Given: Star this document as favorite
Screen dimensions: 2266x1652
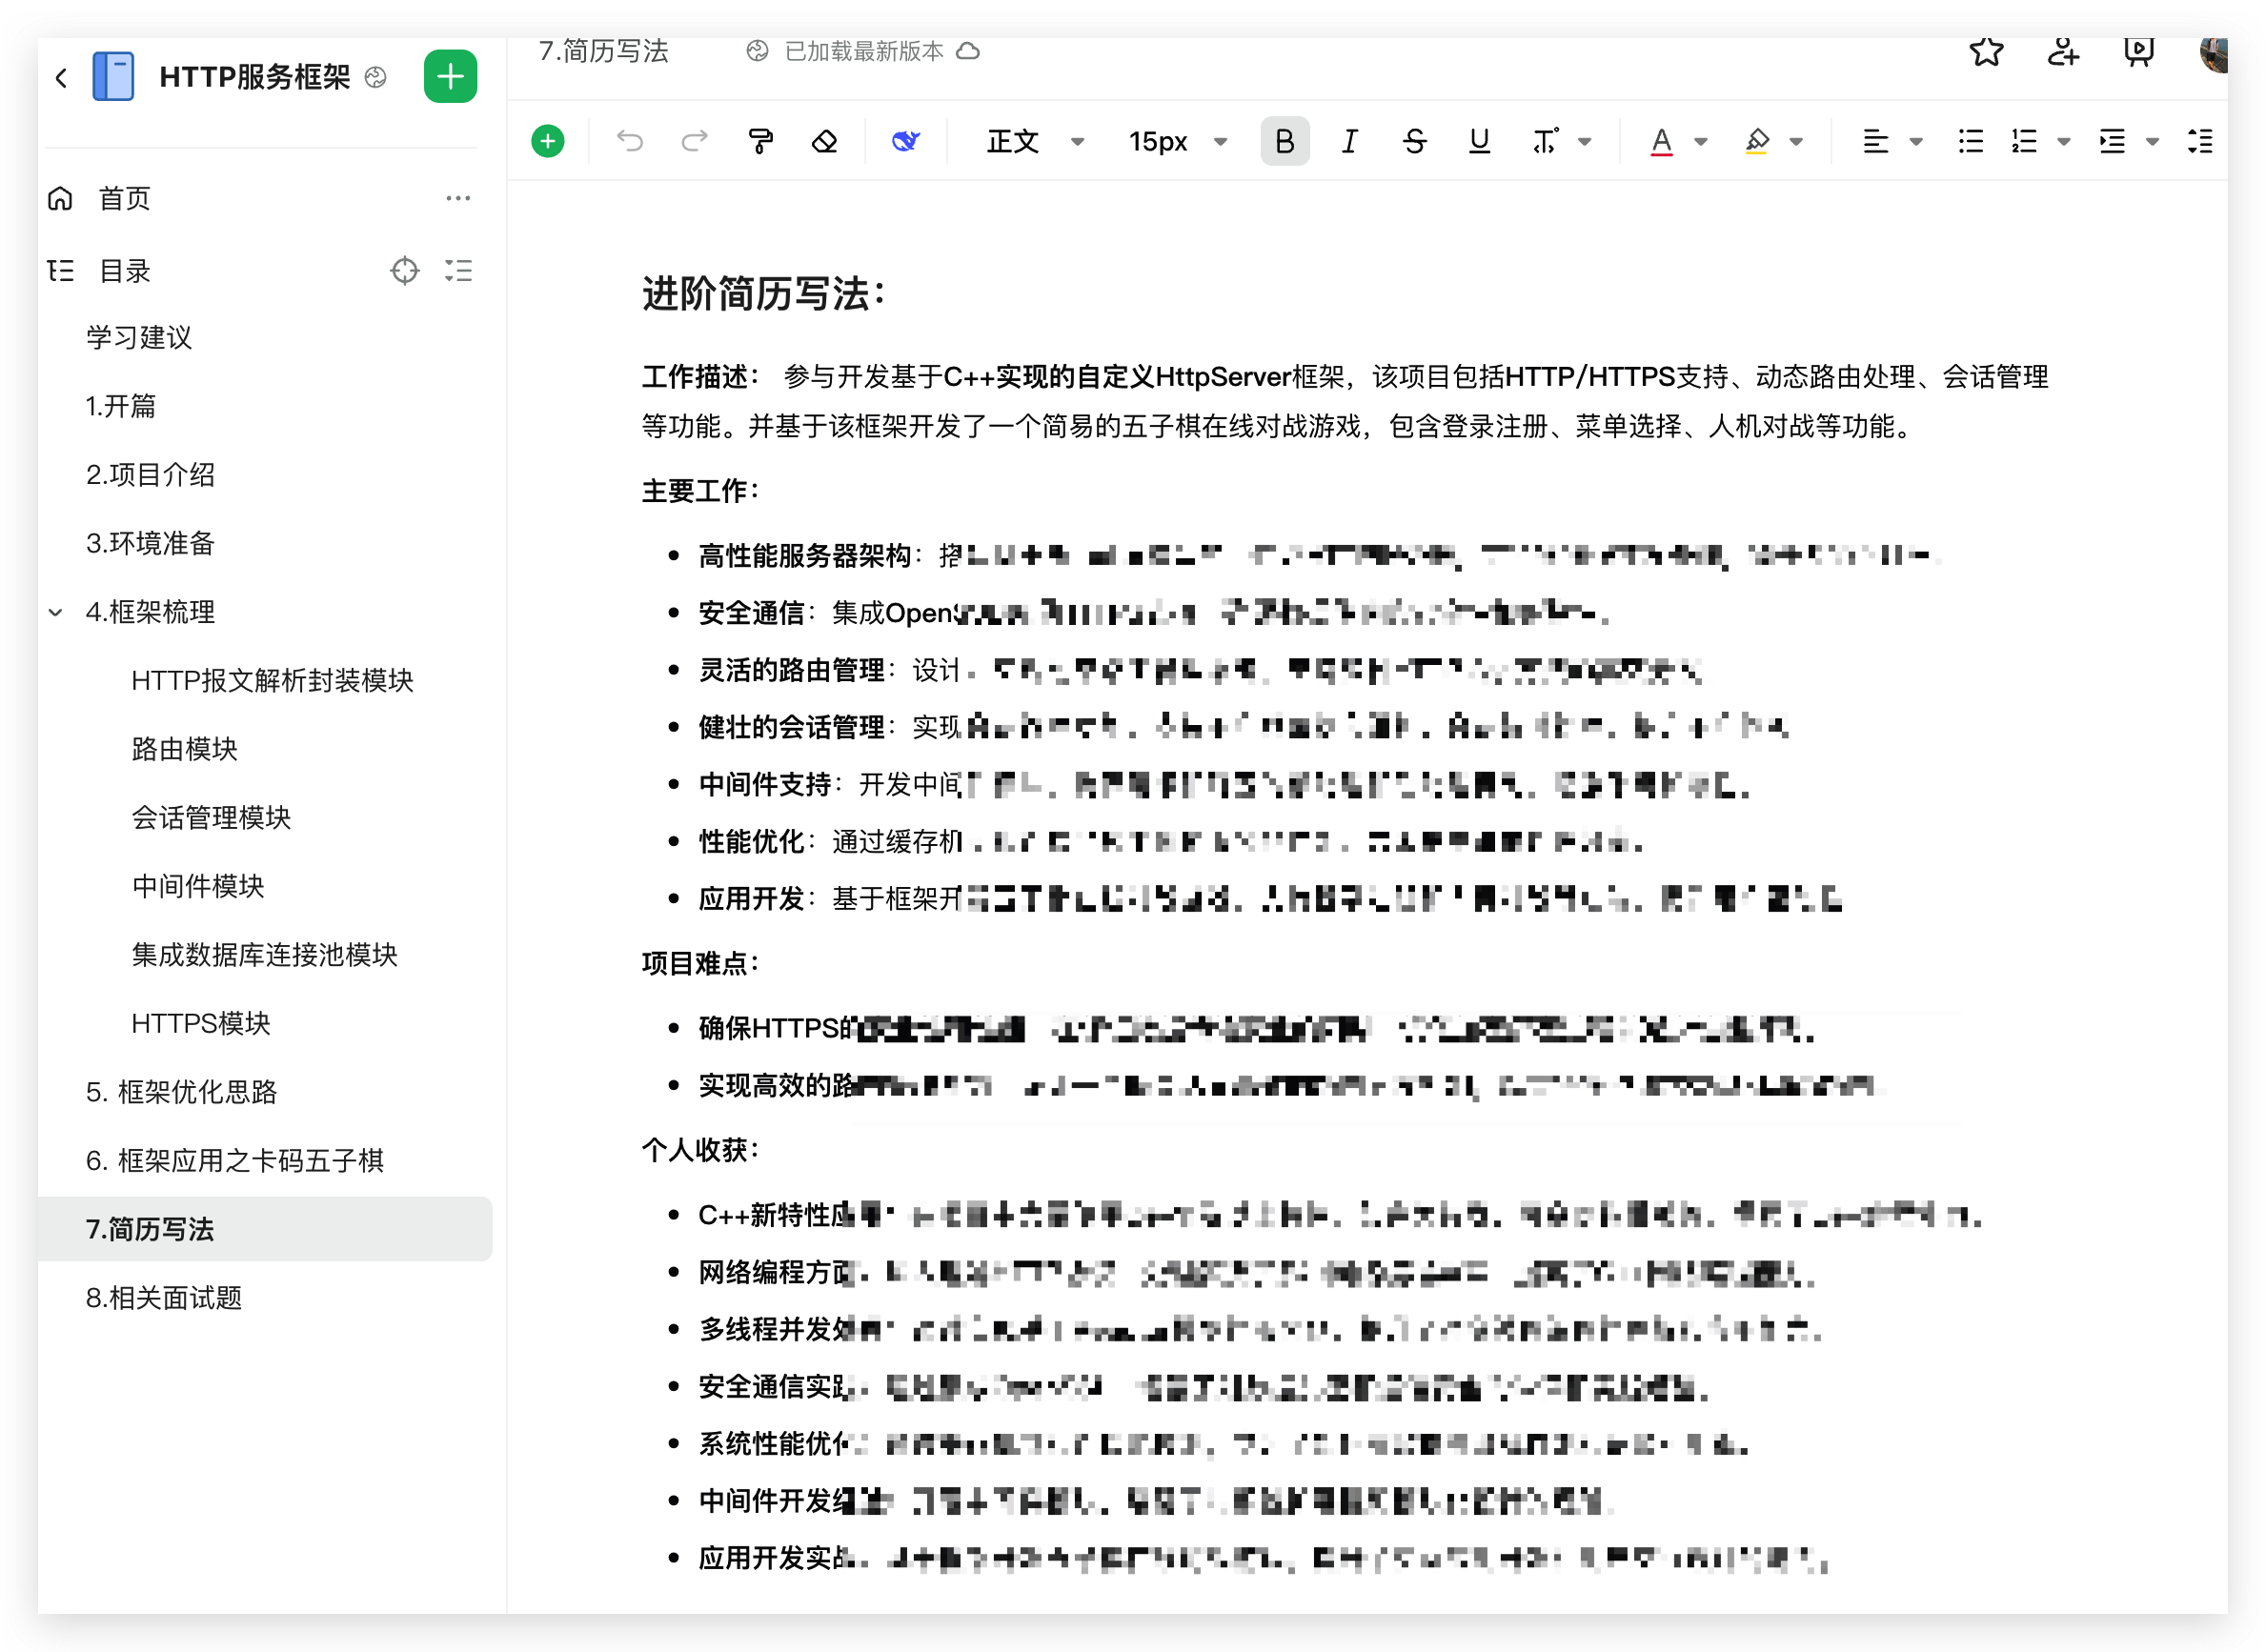Looking at the screenshot, I should click(x=1986, y=51).
